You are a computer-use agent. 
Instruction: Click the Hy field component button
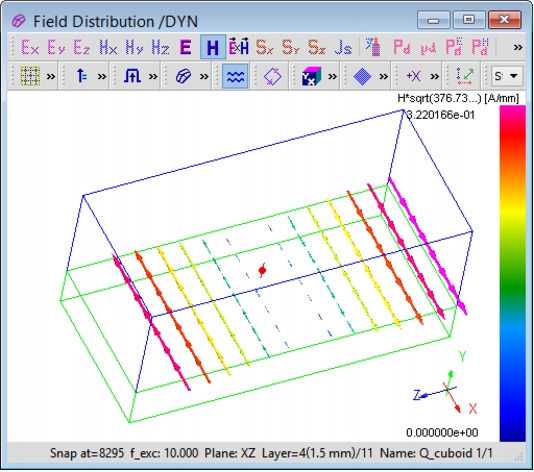134,47
